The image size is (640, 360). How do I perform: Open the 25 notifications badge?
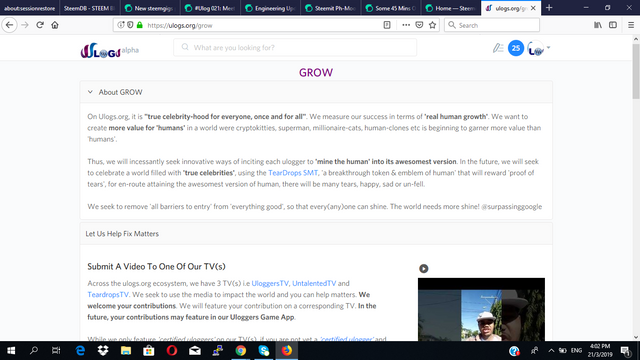tap(516, 48)
